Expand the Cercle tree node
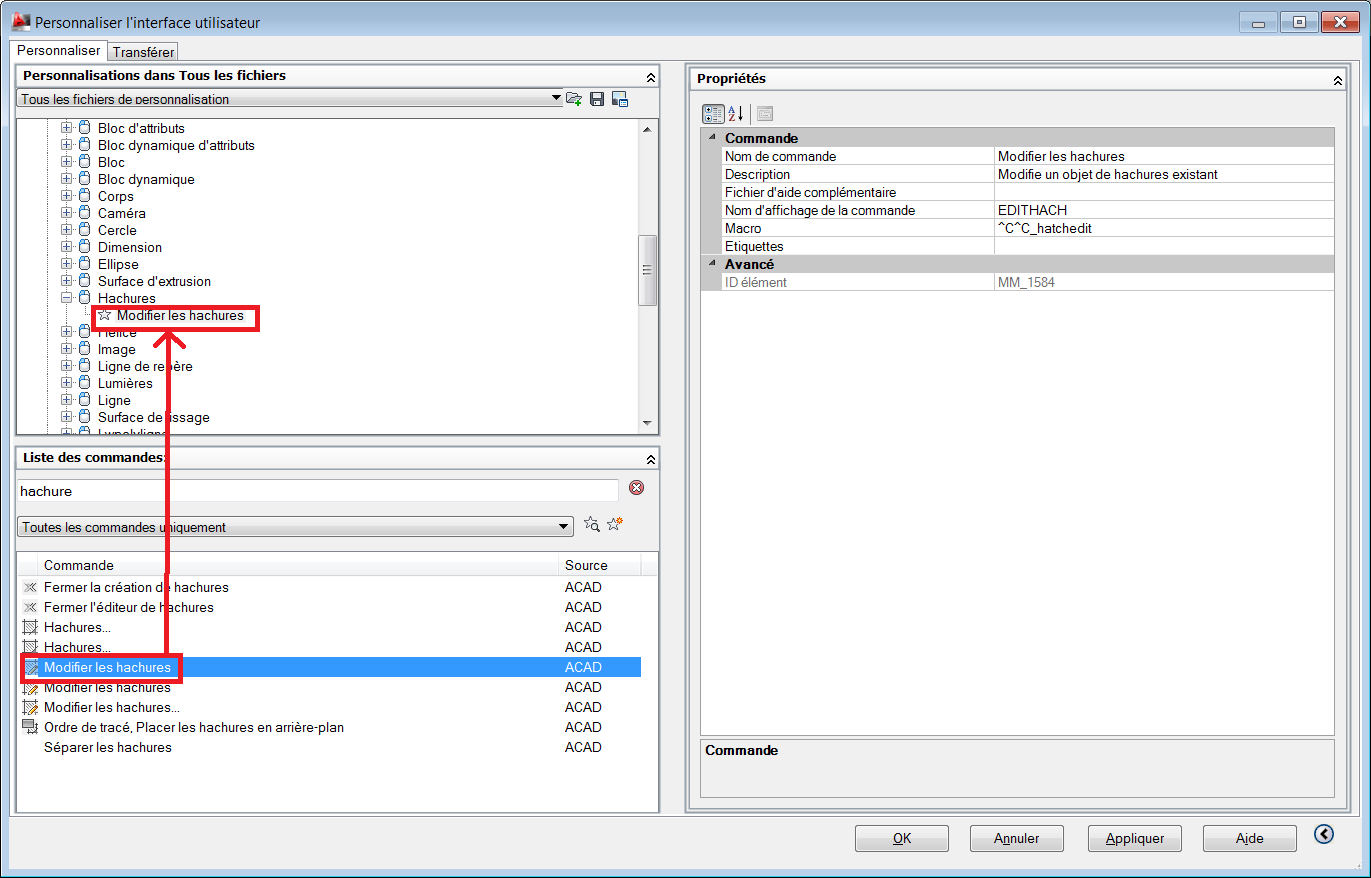The image size is (1371, 878). (67, 230)
